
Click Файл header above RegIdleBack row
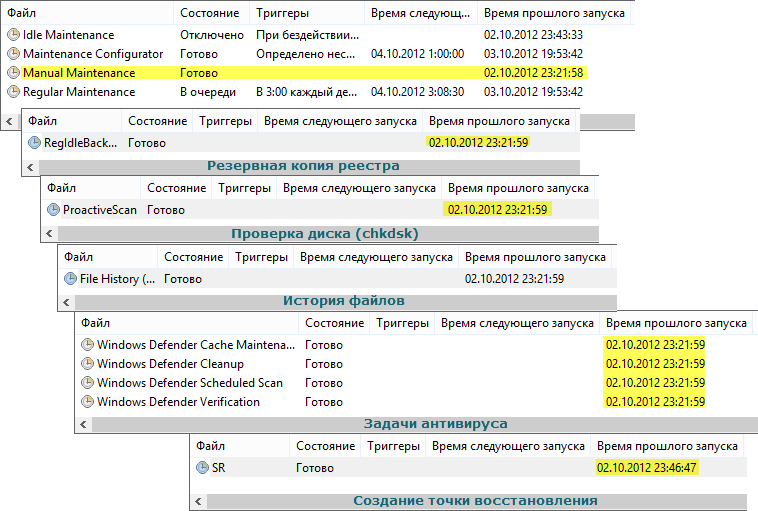tap(72, 121)
